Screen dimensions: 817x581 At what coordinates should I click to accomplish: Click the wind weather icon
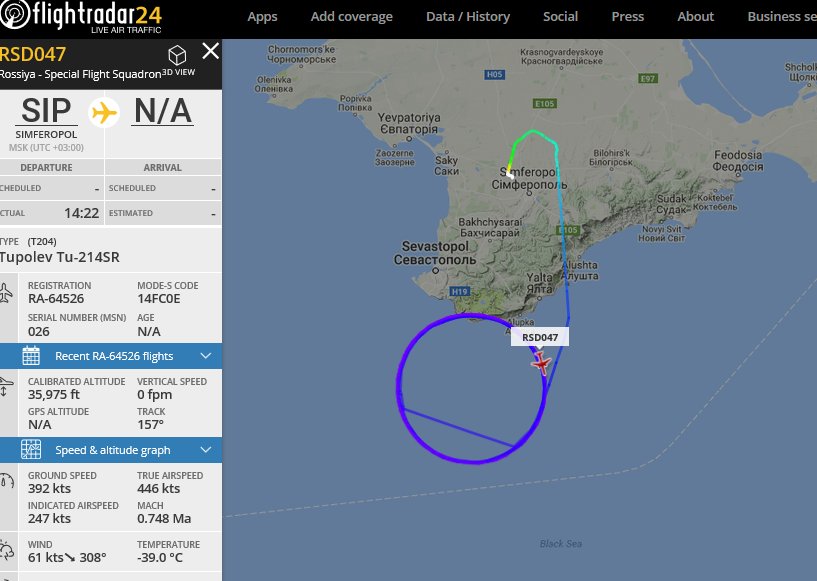(x=6, y=550)
